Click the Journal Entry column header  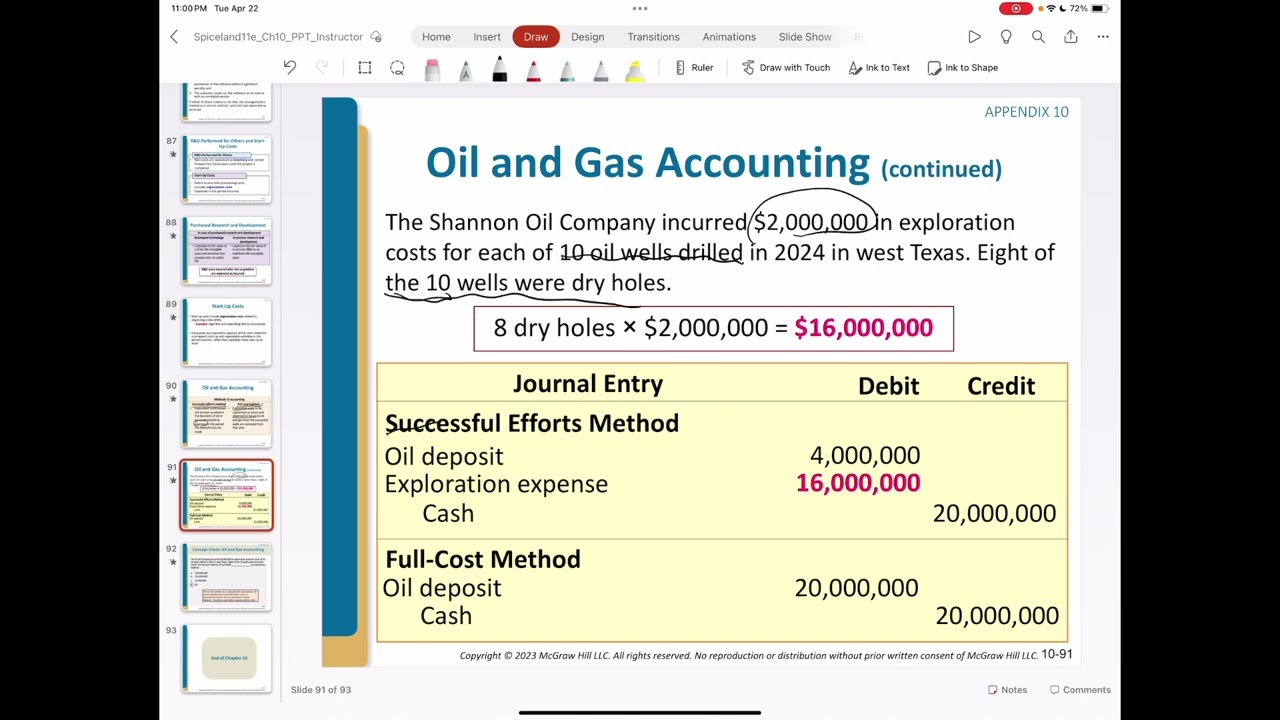pyautogui.click(x=588, y=384)
